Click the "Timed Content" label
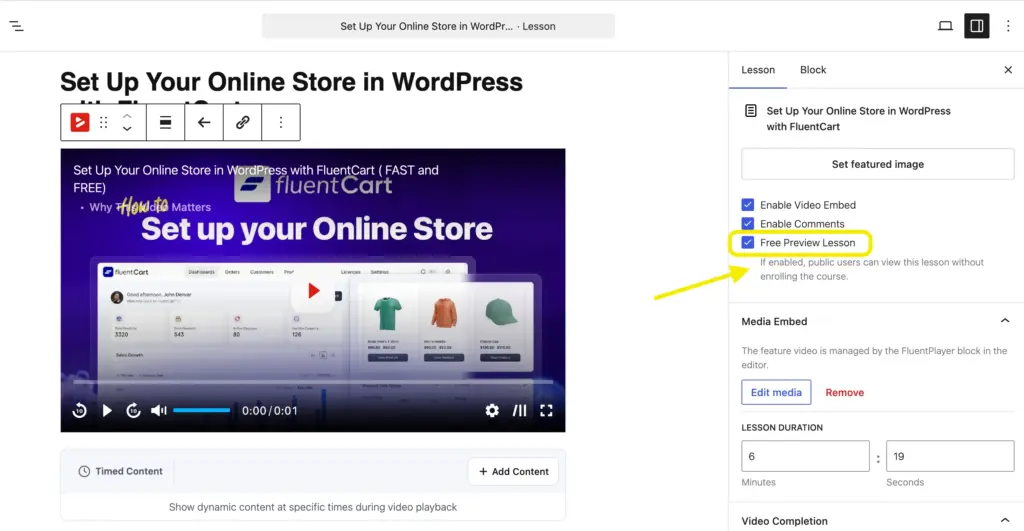Image resolution: width=1024 pixels, height=531 pixels. [129, 471]
